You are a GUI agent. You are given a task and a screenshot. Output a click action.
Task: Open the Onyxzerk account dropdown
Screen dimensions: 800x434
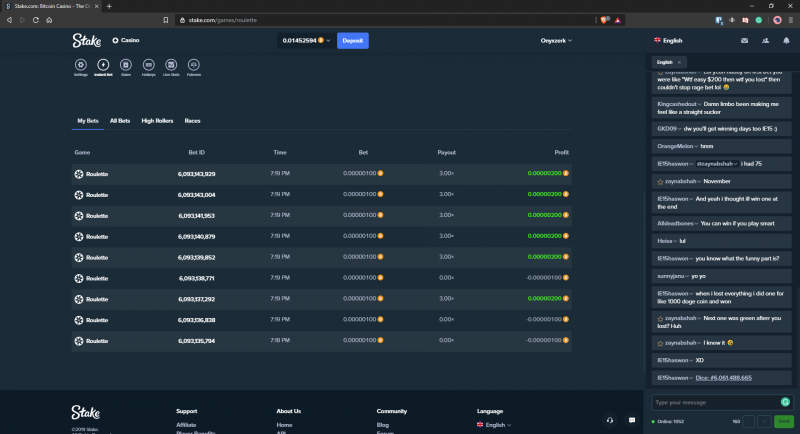pos(556,40)
